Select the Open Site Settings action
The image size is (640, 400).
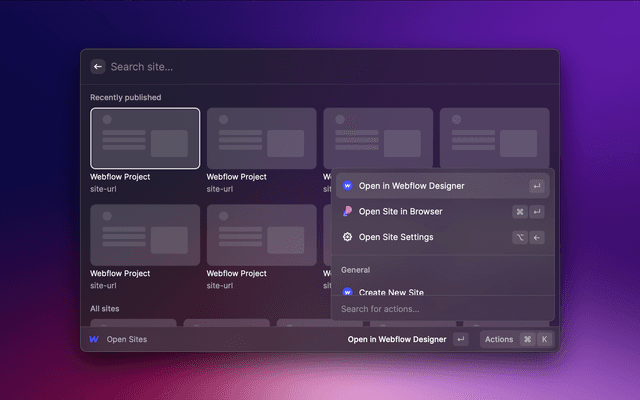pos(396,237)
